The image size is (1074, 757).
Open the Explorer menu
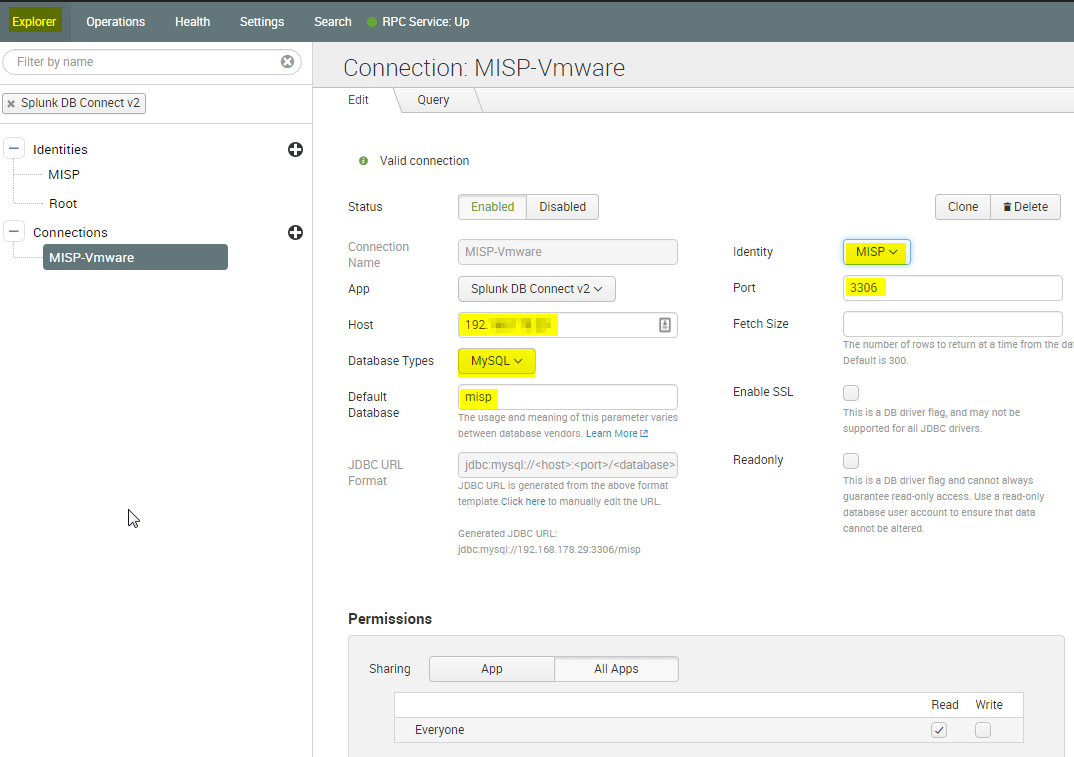coord(34,21)
